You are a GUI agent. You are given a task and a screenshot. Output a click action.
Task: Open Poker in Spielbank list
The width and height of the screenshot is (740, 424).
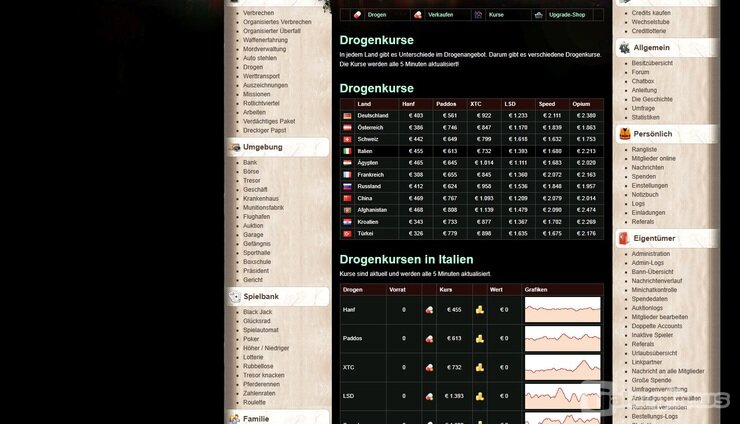point(251,339)
